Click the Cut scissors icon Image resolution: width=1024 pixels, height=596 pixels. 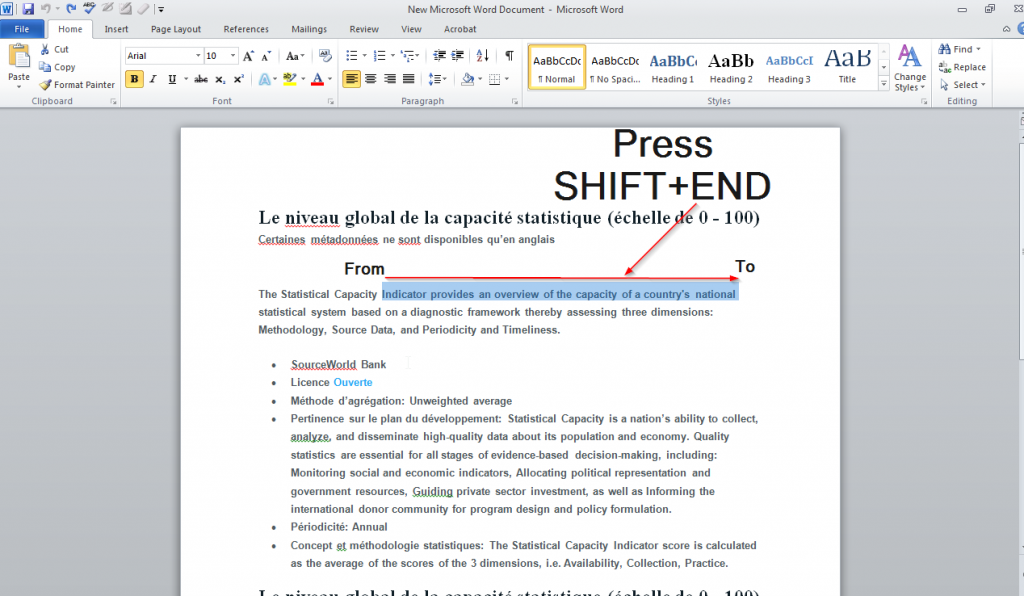(x=45, y=49)
